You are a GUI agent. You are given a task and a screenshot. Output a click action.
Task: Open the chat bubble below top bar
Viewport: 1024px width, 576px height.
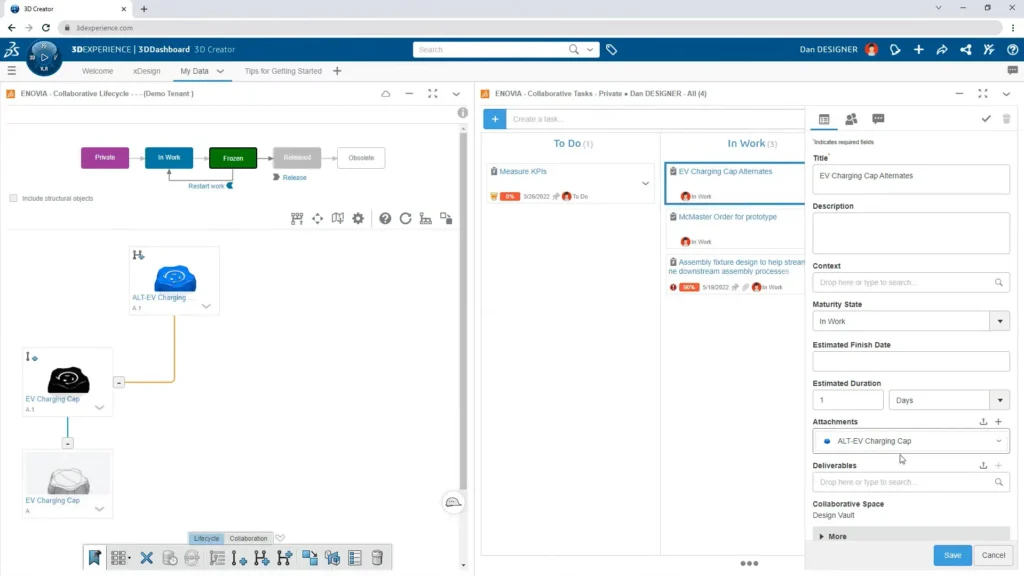1012,71
